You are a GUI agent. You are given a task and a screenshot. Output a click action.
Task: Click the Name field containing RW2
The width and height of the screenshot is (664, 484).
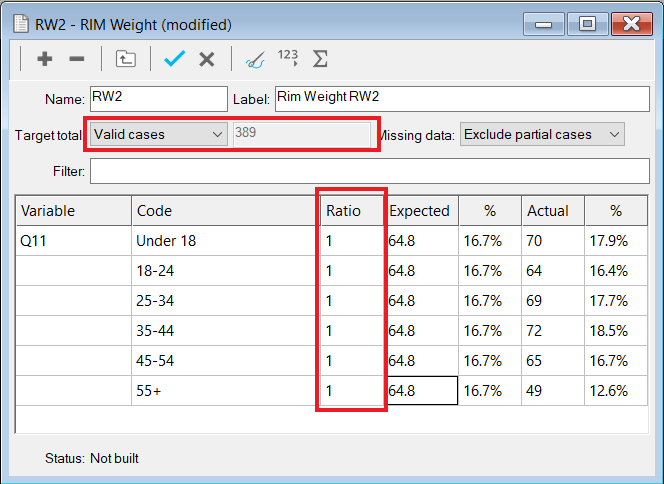pos(159,99)
